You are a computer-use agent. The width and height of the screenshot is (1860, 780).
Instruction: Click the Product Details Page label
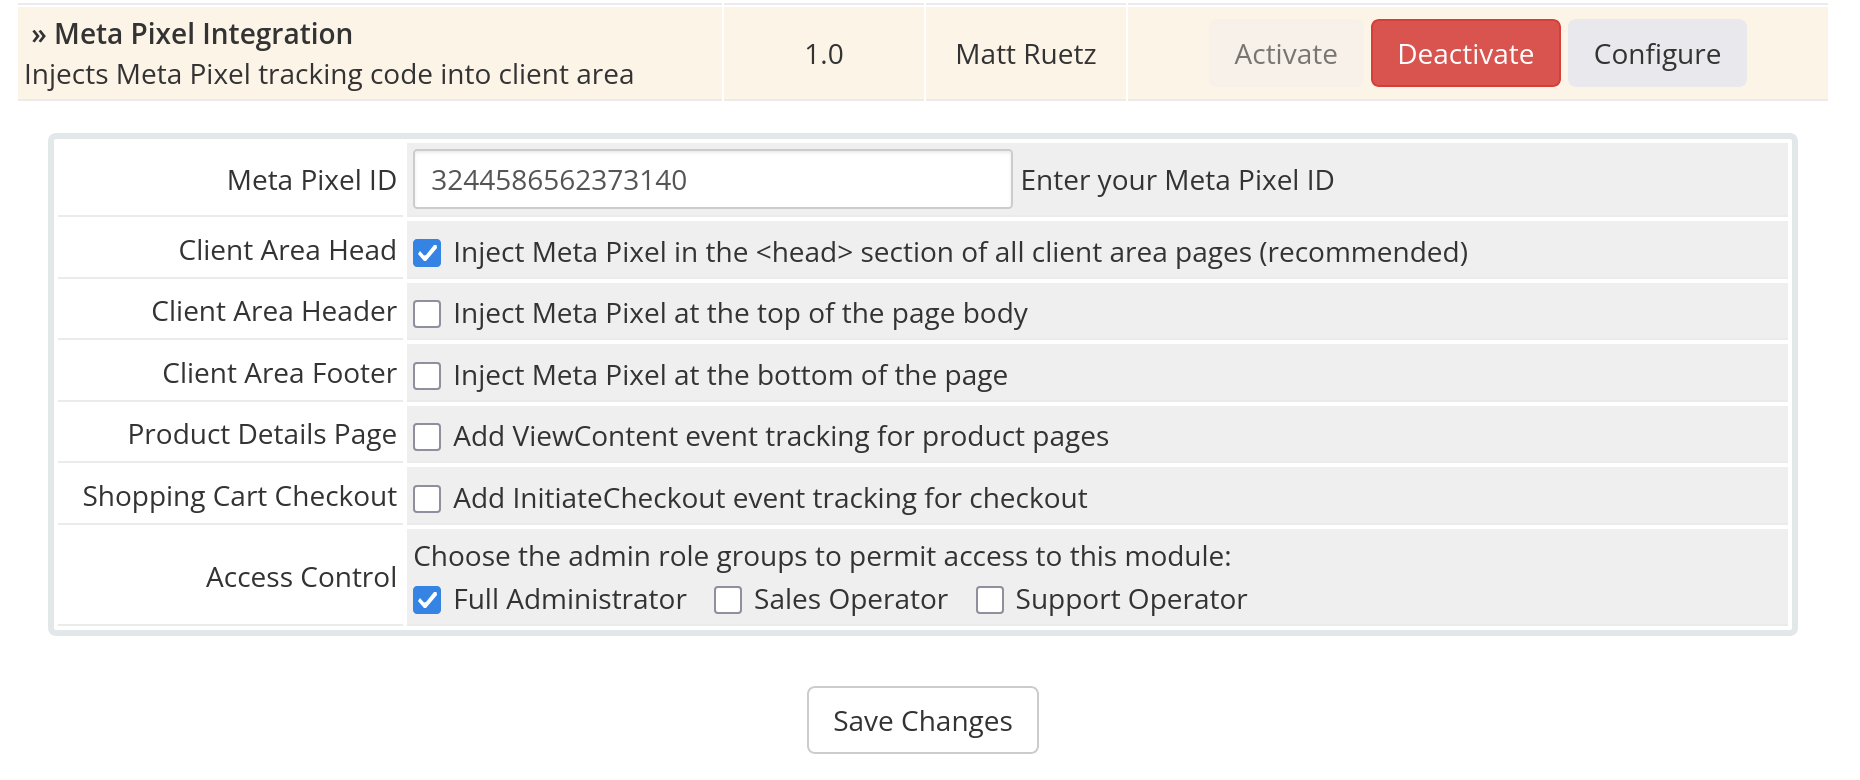coord(262,435)
